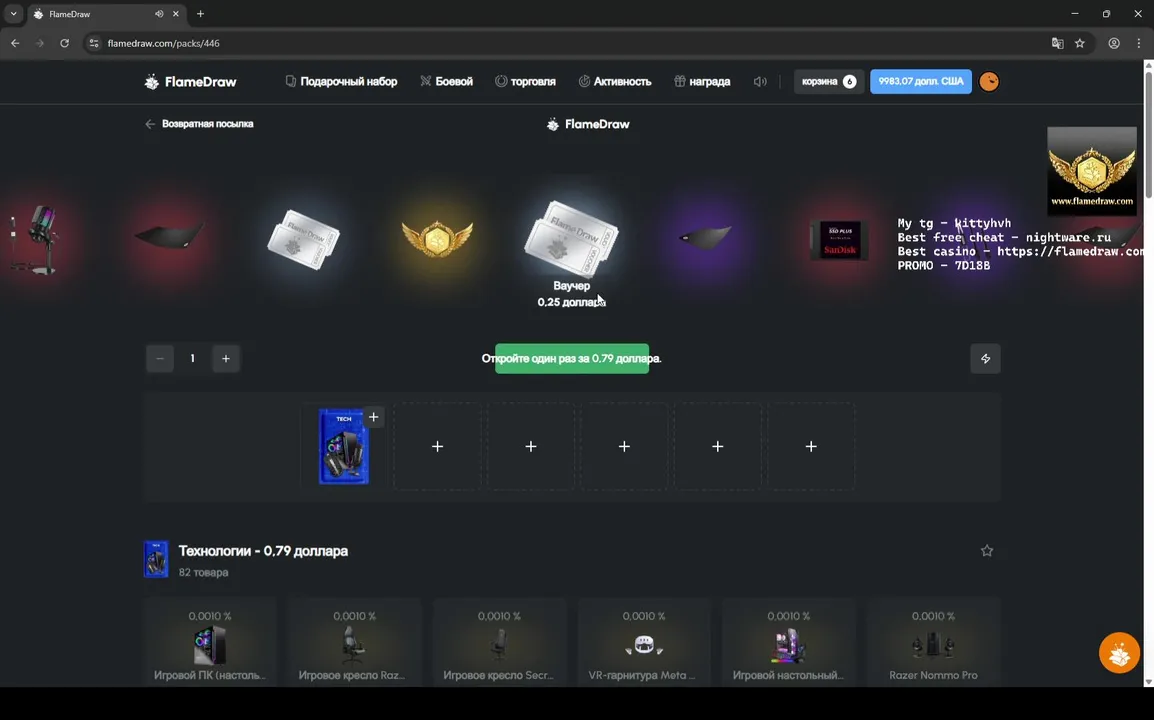Click the page vertical scrollbar

(1148, 133)
